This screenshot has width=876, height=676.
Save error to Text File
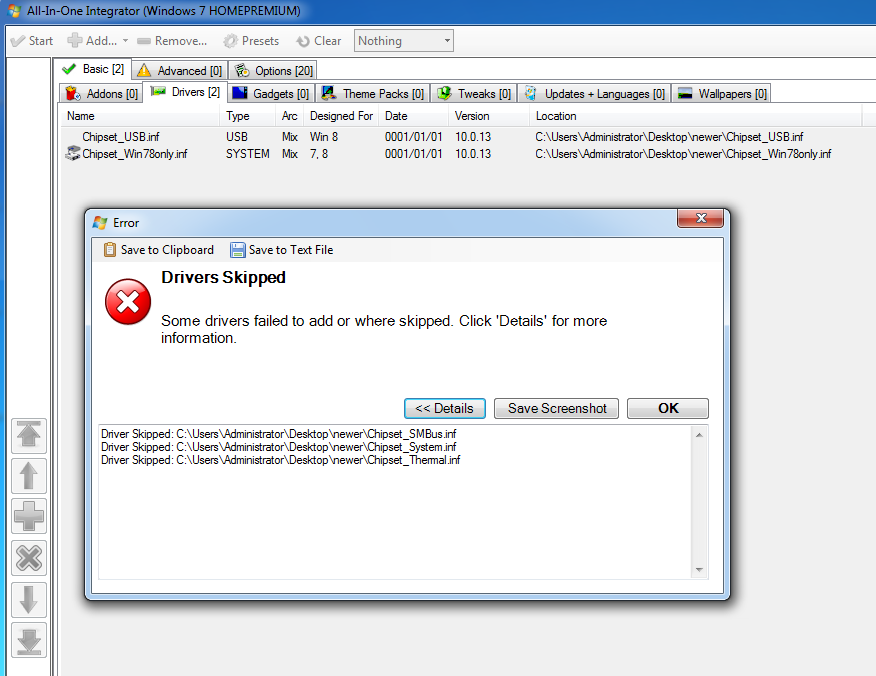pyautogui.click(x=282, y=250)
